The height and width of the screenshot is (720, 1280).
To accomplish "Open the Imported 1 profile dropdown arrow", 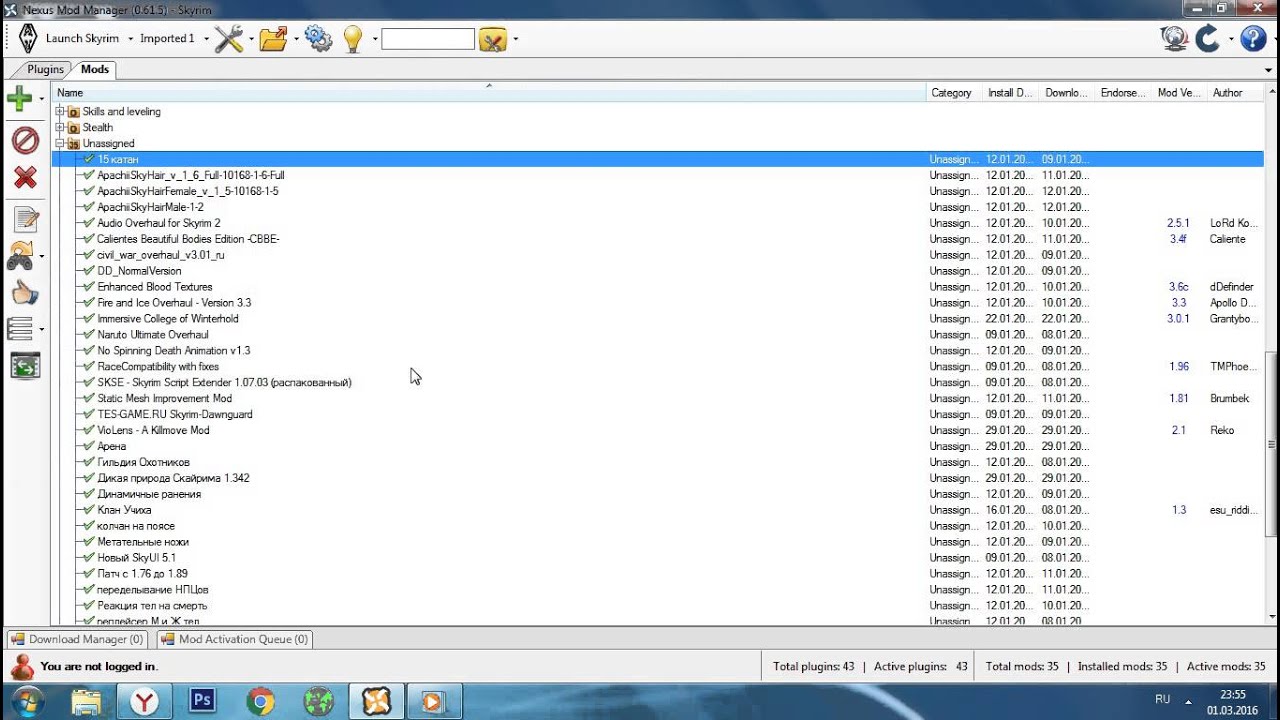I will 206,39.
